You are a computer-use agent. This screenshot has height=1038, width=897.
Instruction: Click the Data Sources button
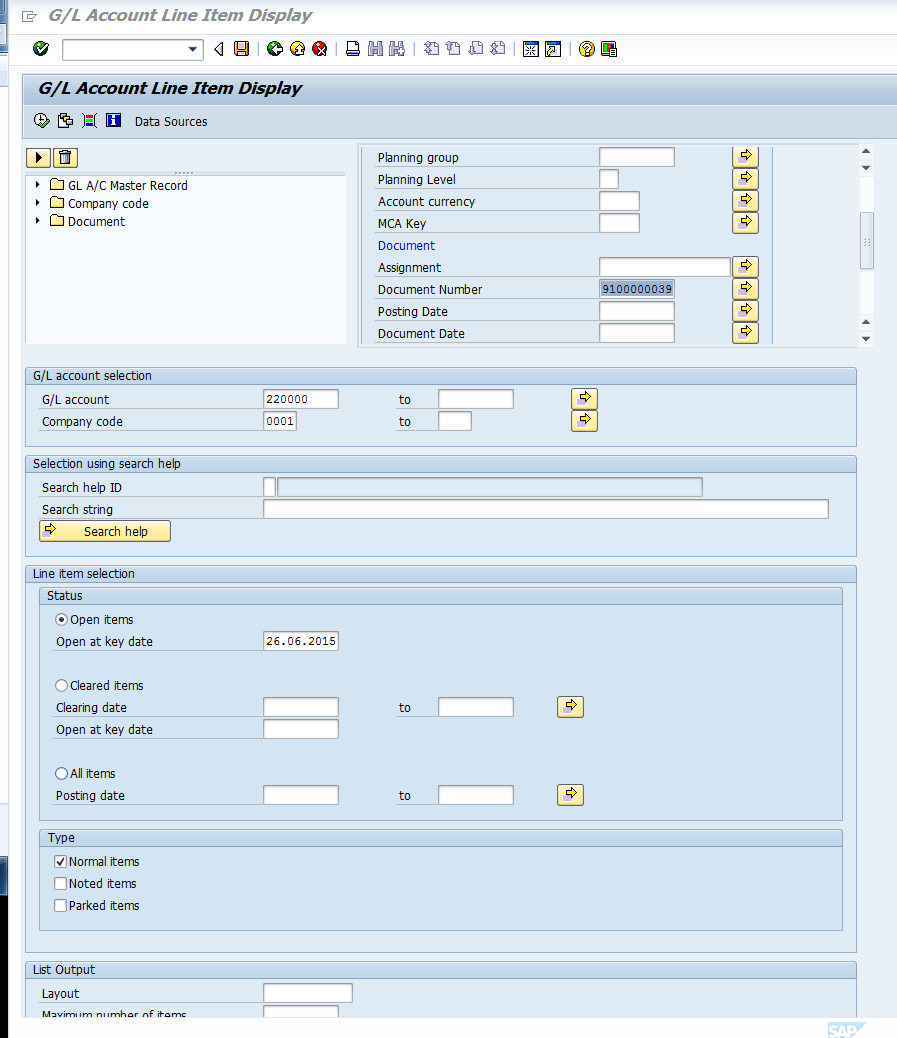171,122
